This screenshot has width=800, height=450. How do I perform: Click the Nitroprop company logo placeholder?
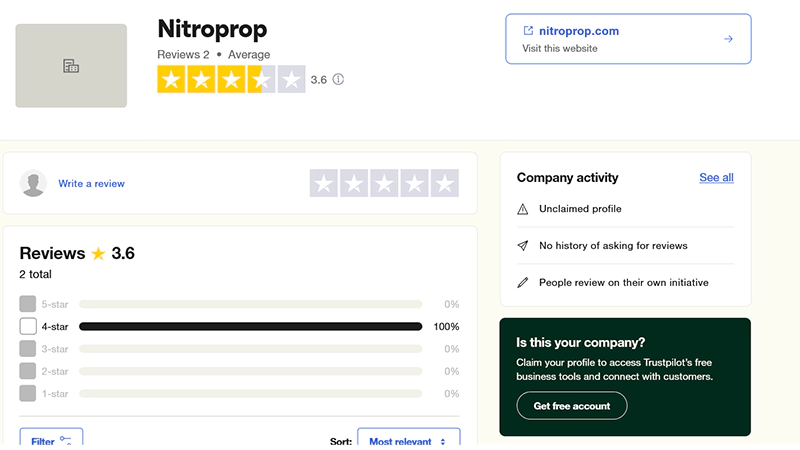pyautogui.click(x=71, y=66)
